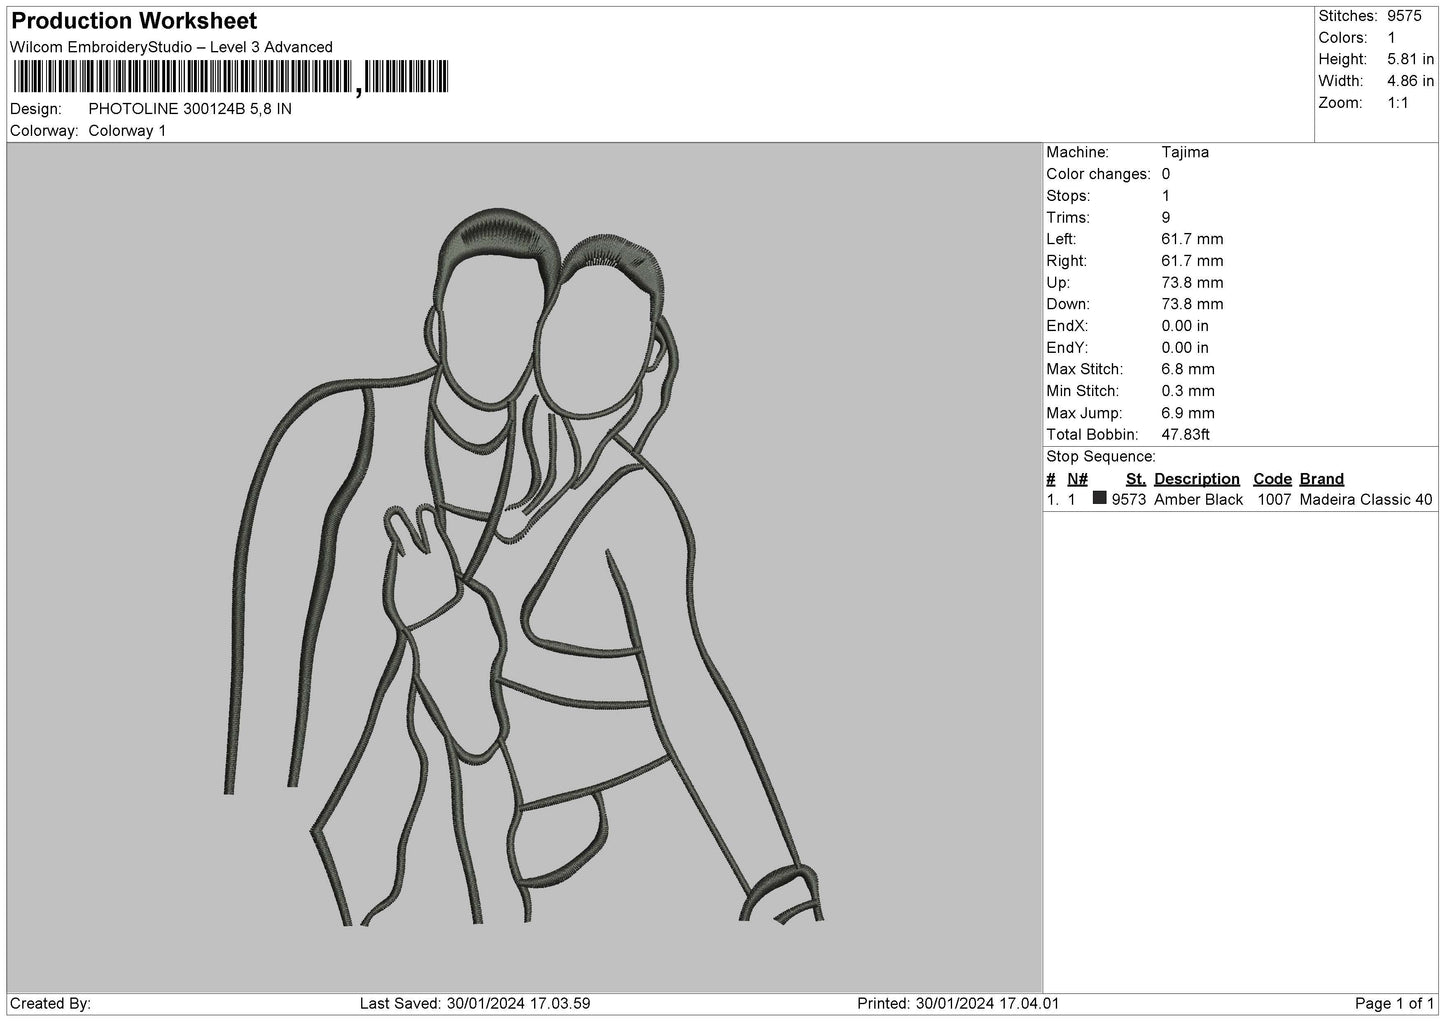Click the Created By label
Viewport: 1445px width, 1021px height.
(50, 1004)
